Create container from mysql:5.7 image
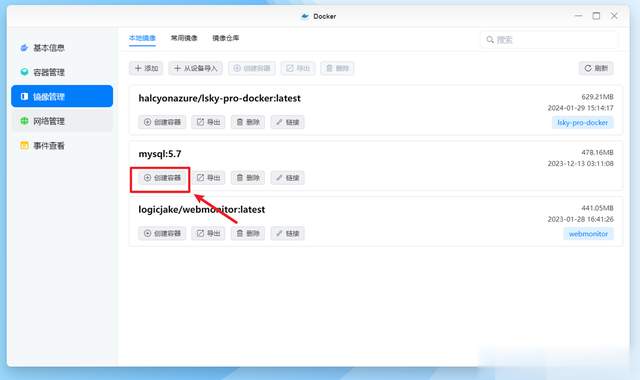Image resolution: width=640 pixels, height=380 pixels. tap(162, 178)
